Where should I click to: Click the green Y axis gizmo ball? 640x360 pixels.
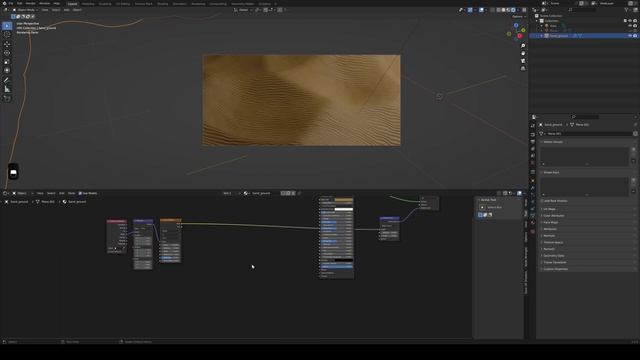click(523, 30)
